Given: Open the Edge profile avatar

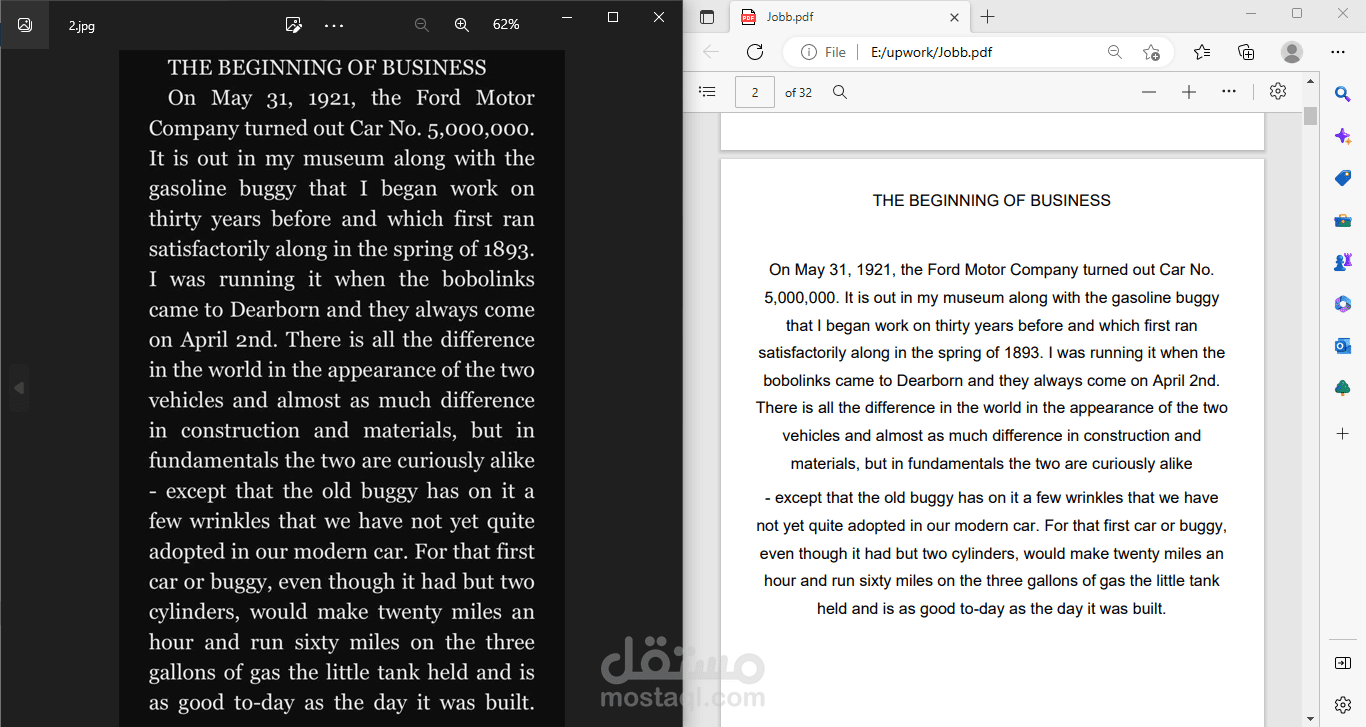Looking at the screenshot, I should coord(1292,52).
